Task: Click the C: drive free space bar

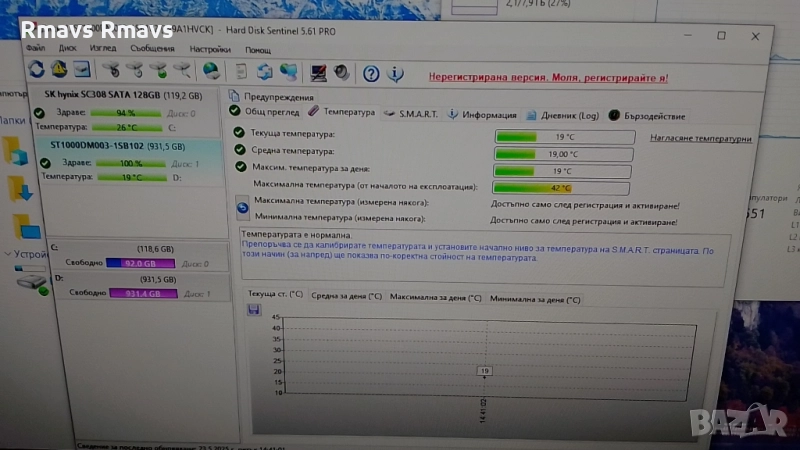Action: pos(146,264)
